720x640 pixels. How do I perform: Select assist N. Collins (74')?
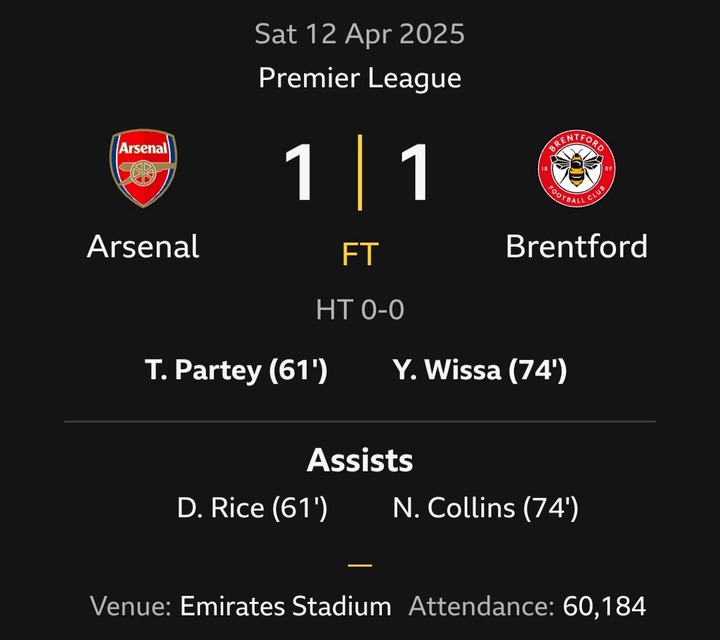(x=486, y=508)
